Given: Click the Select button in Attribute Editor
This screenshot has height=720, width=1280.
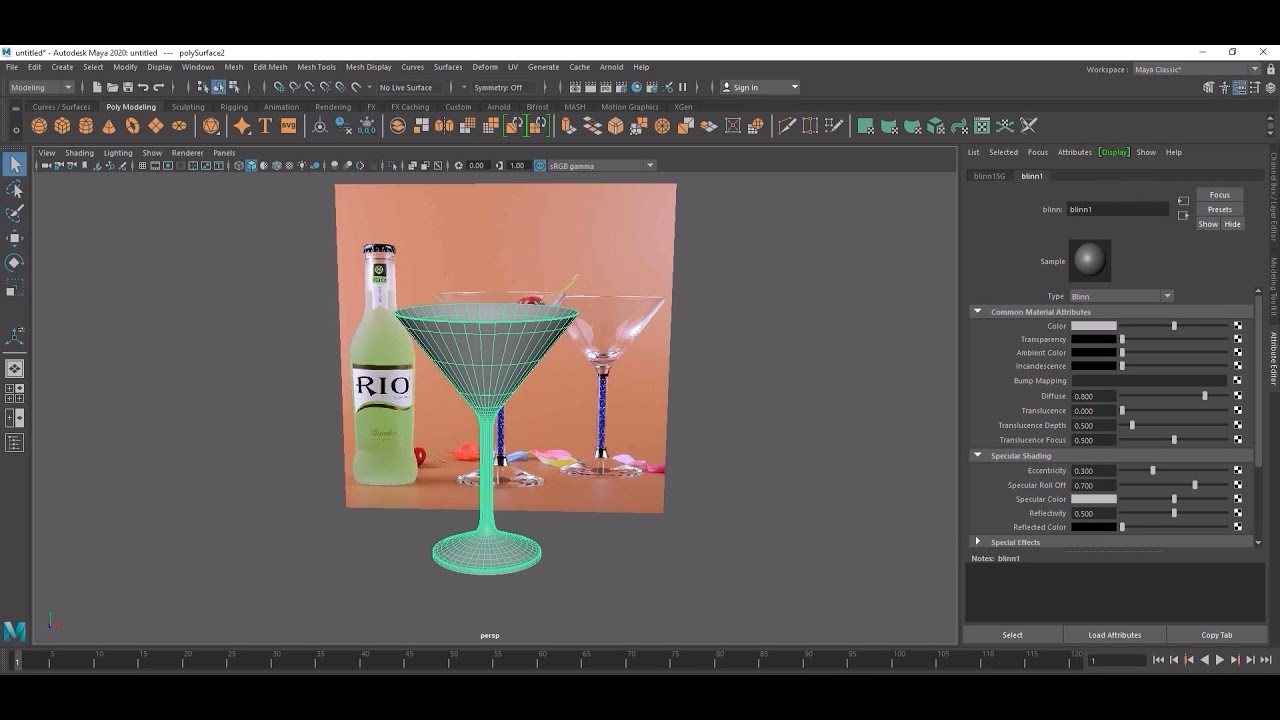Looking at the screenshot, I should 1013,635.
